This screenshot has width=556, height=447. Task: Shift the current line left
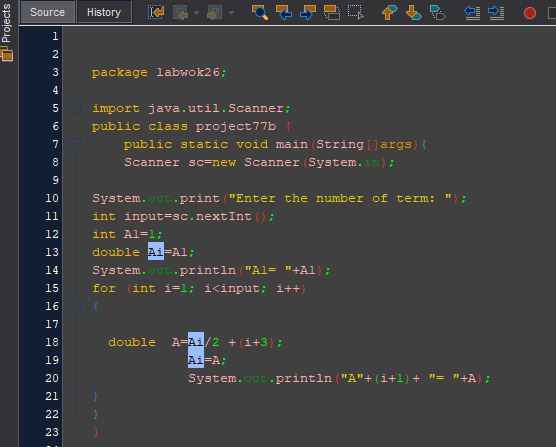tap(472, 12)
